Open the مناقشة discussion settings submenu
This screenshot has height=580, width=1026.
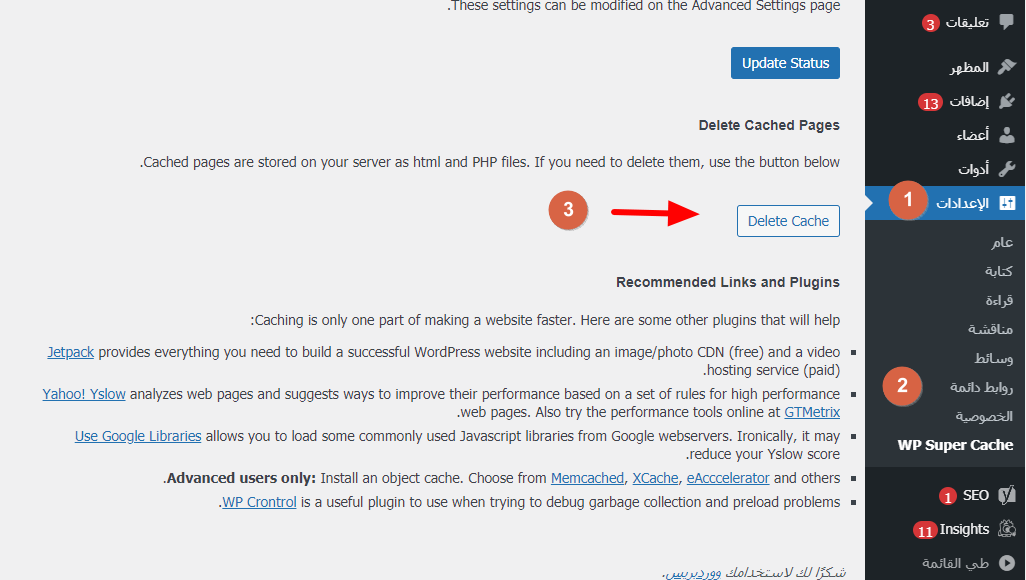click(x=990, y=329)
